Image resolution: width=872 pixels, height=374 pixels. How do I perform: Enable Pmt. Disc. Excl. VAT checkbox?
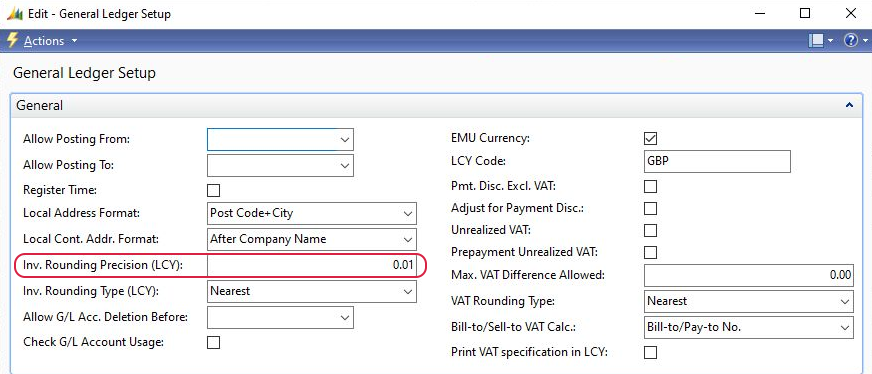[x=650, y=186]
